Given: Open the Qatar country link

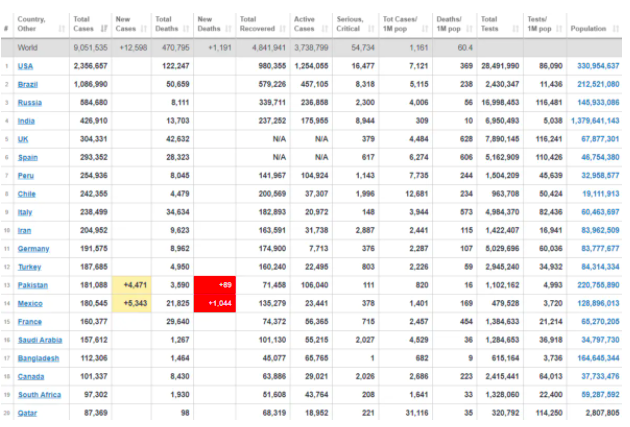Looking at the screenshot, I should click(x=27, y=413).
